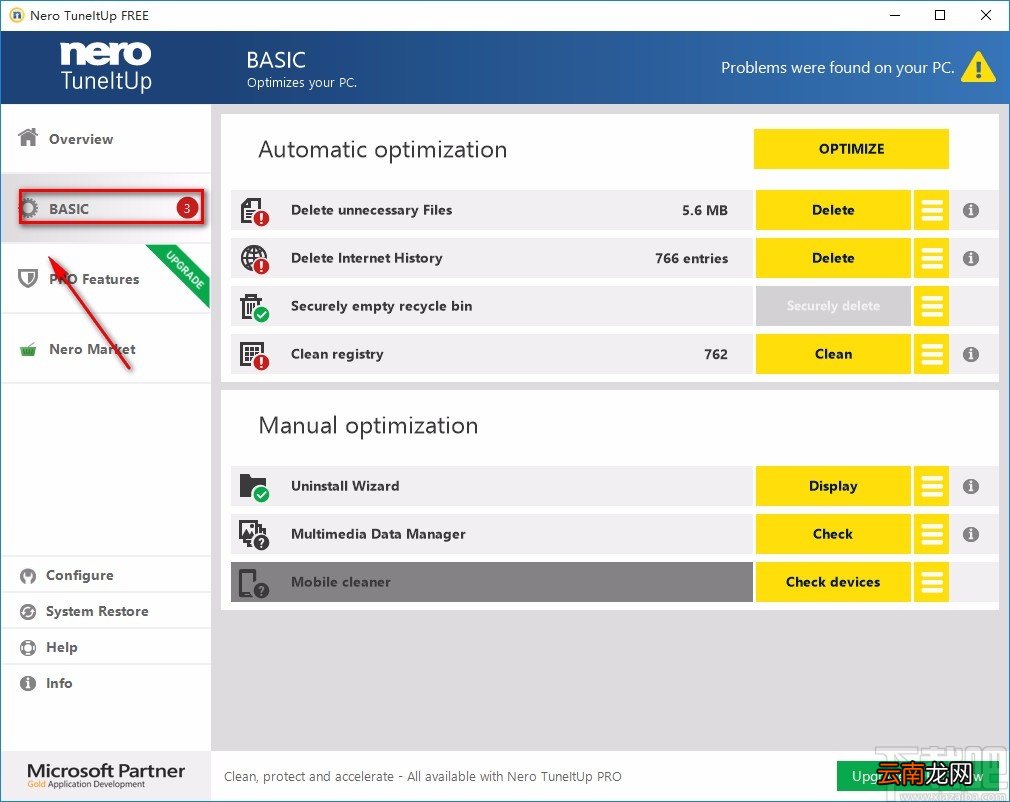Click the Nero Market basket icon

[x=28, y=350]
